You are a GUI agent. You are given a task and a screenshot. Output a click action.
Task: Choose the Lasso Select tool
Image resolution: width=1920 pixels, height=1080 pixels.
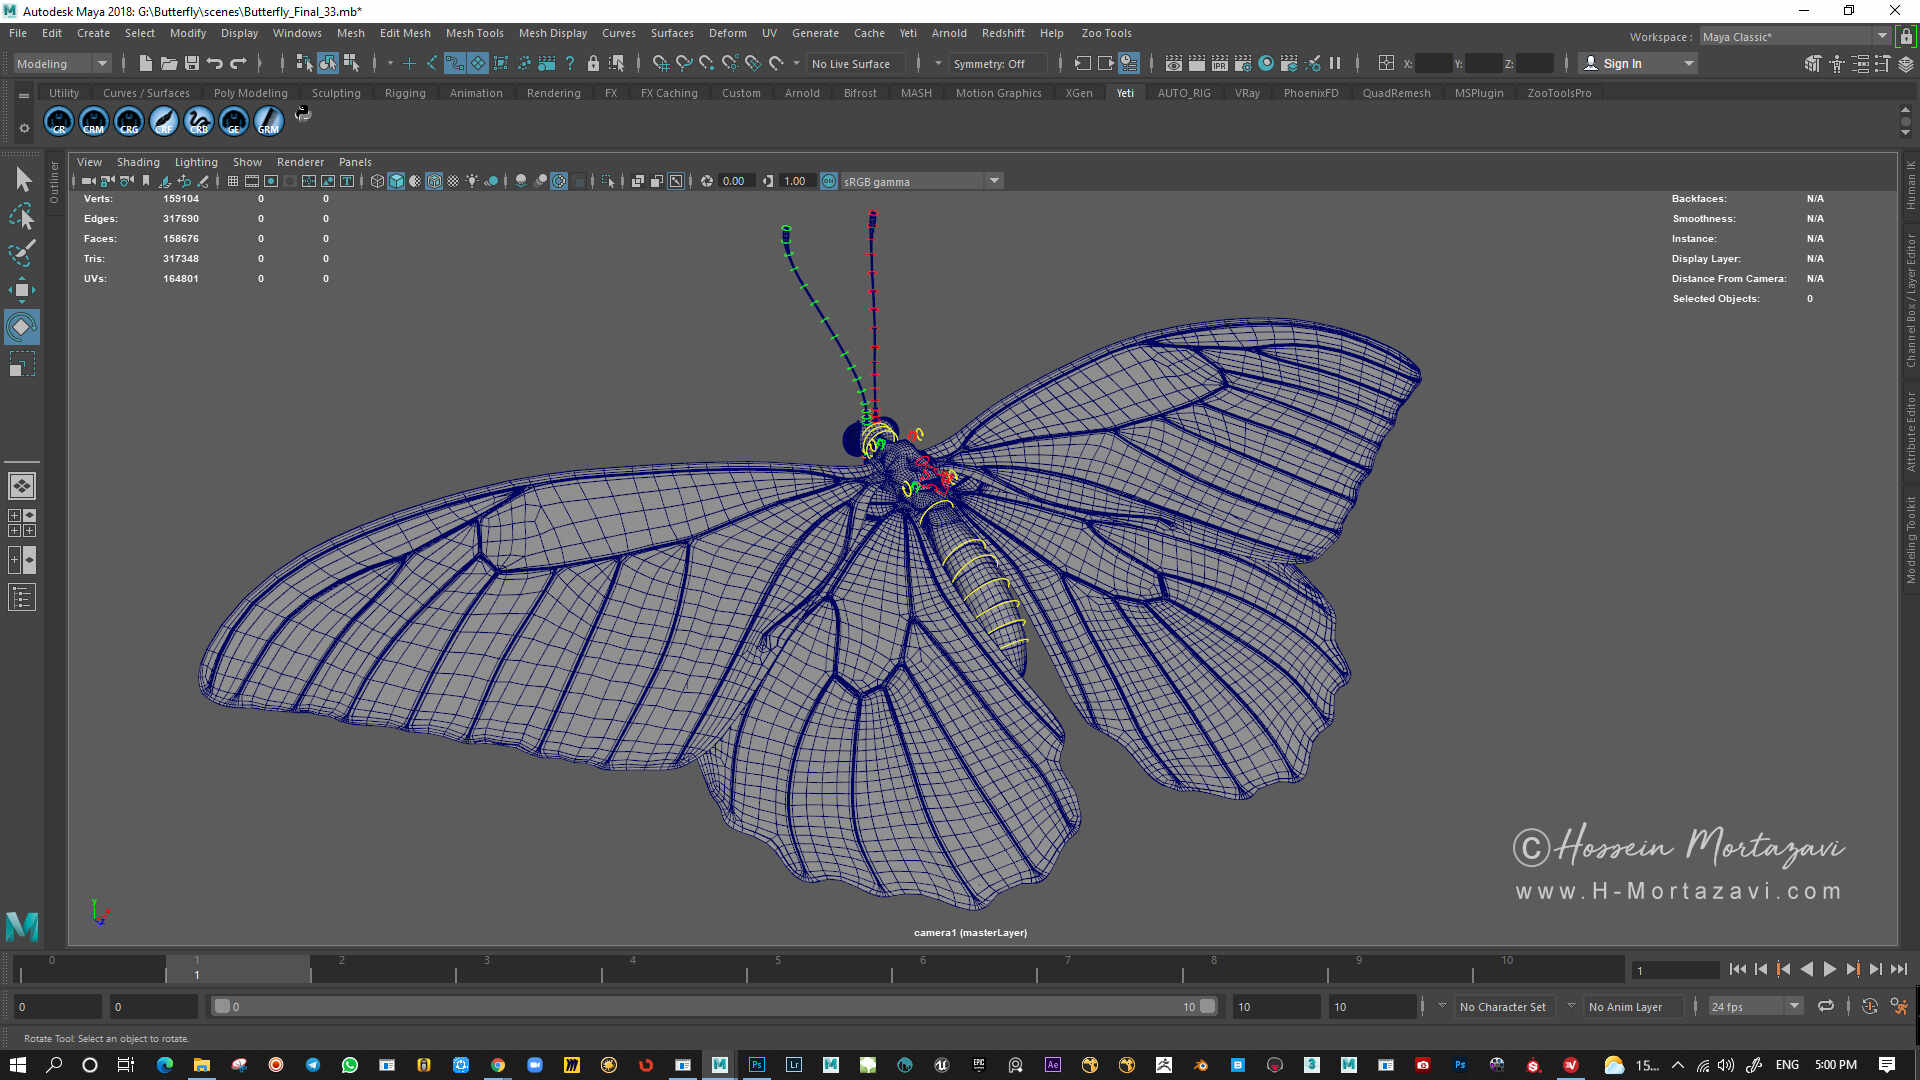click(x=22, y=216)
